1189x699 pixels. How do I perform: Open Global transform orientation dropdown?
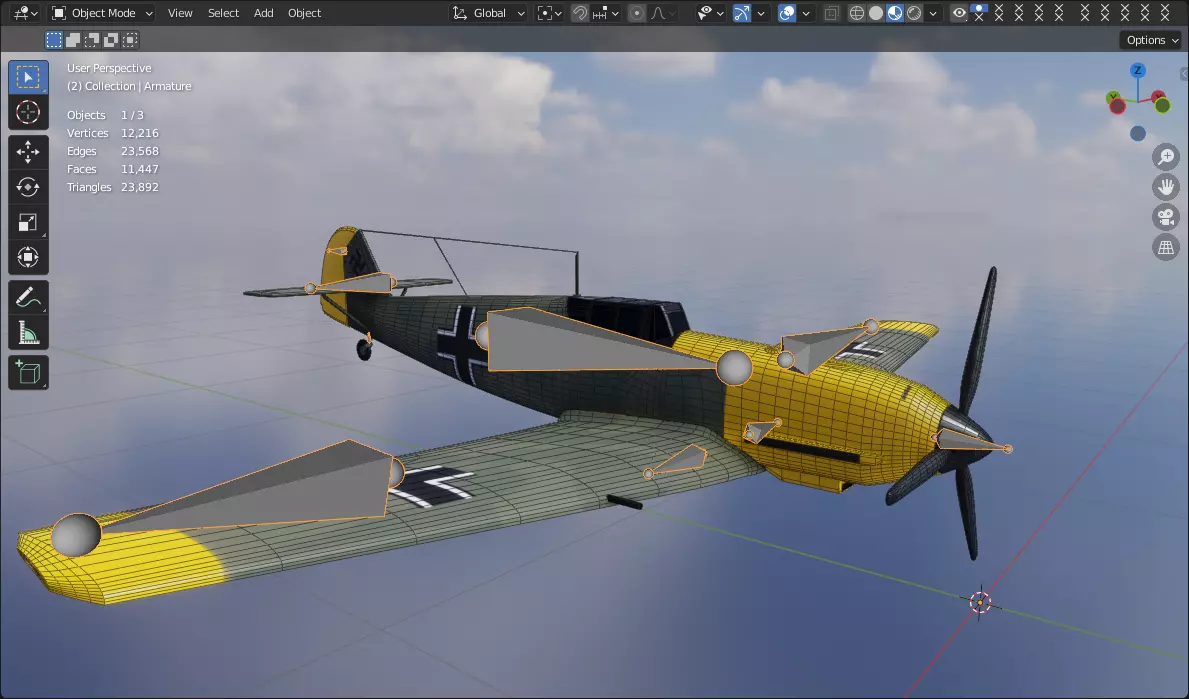click(x=488, y=13)
